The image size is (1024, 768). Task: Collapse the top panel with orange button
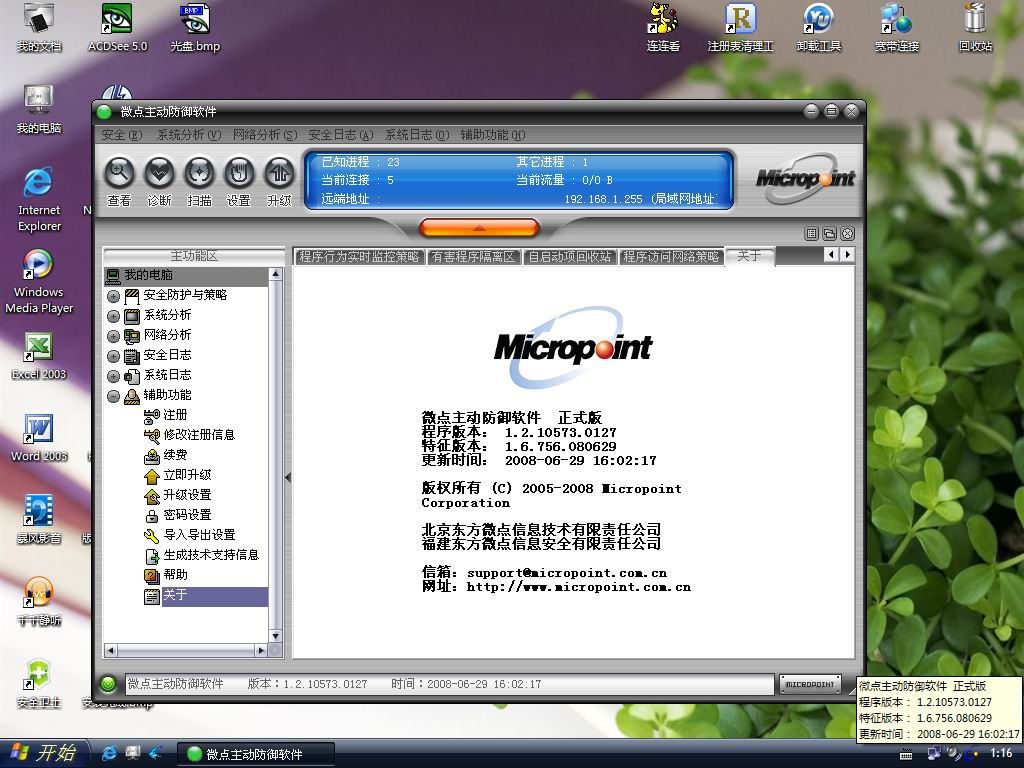pos(479,227)
